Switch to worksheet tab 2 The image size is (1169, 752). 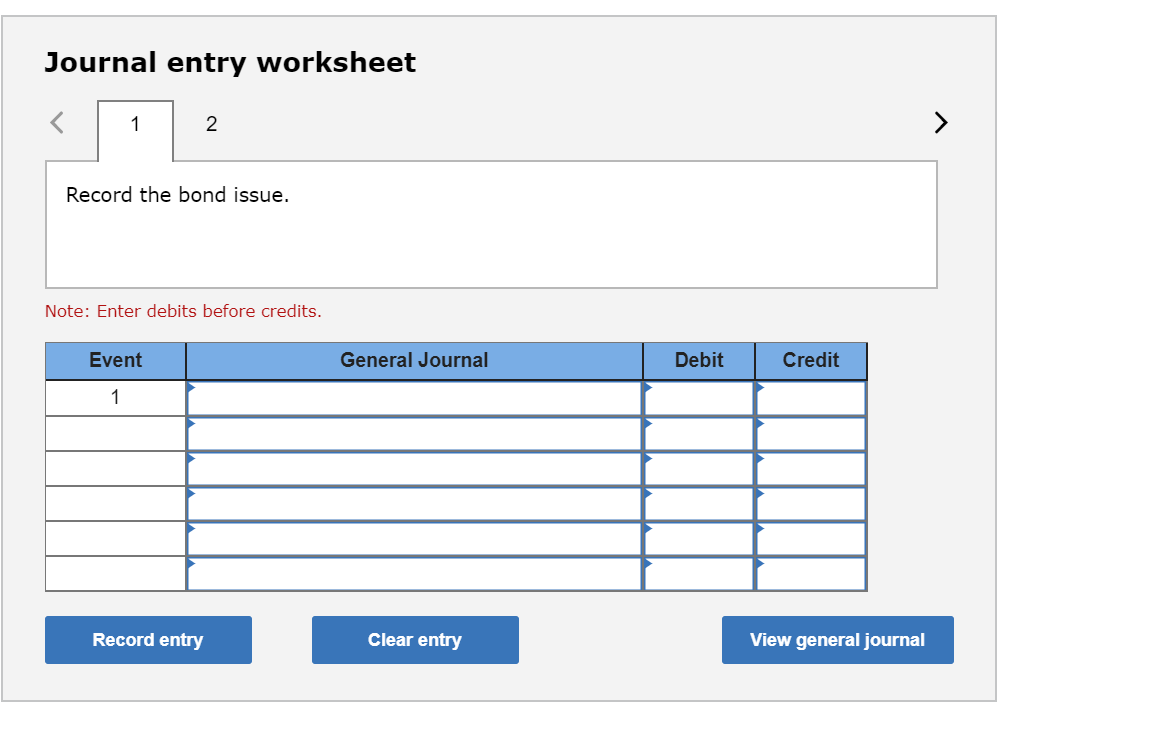[x=211, y=123]
